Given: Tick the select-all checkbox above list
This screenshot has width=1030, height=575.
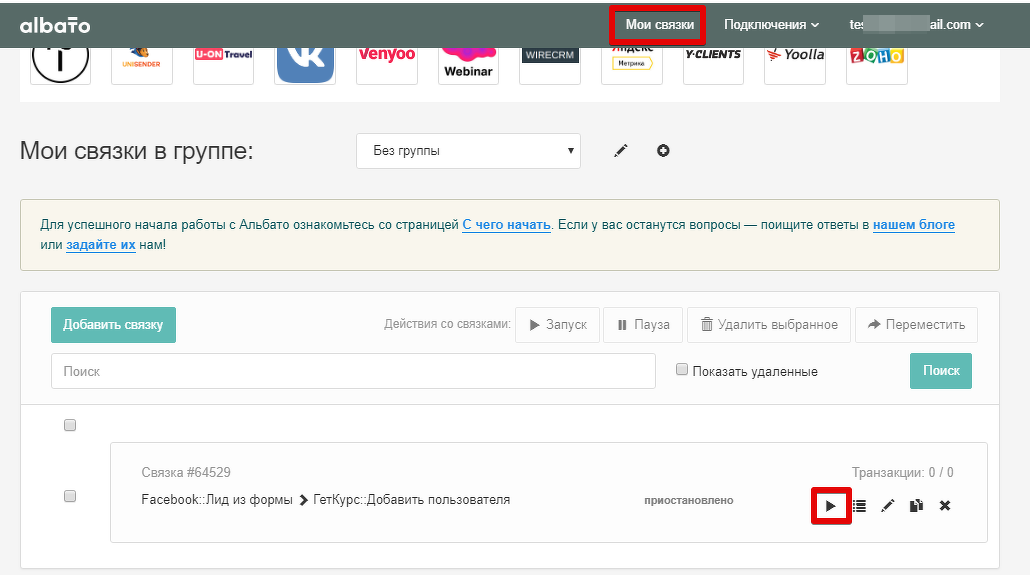Looking at the screenshot, I should 70,425.
